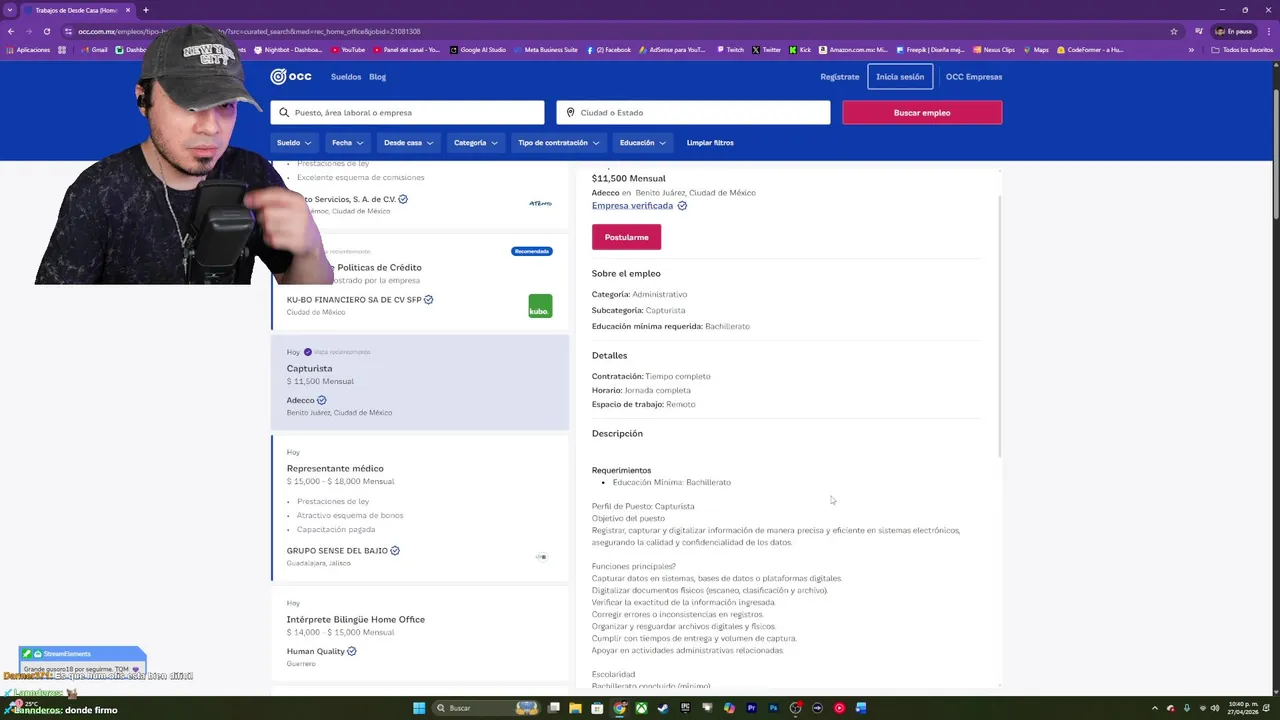Expand the Tipo de contratación dropdown

[558, 143]
